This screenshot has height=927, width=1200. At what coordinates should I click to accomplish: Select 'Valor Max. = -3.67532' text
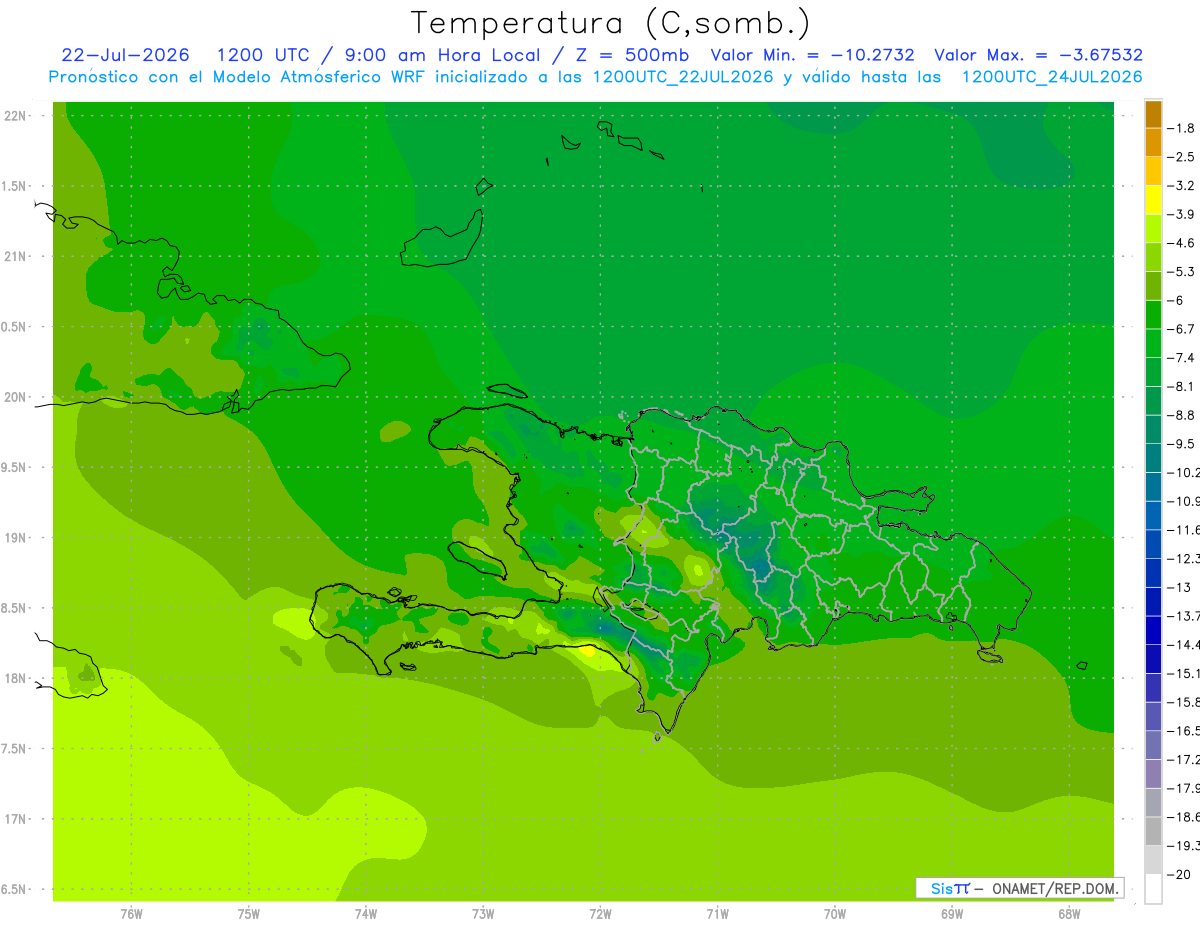(x=1038, y=55)
